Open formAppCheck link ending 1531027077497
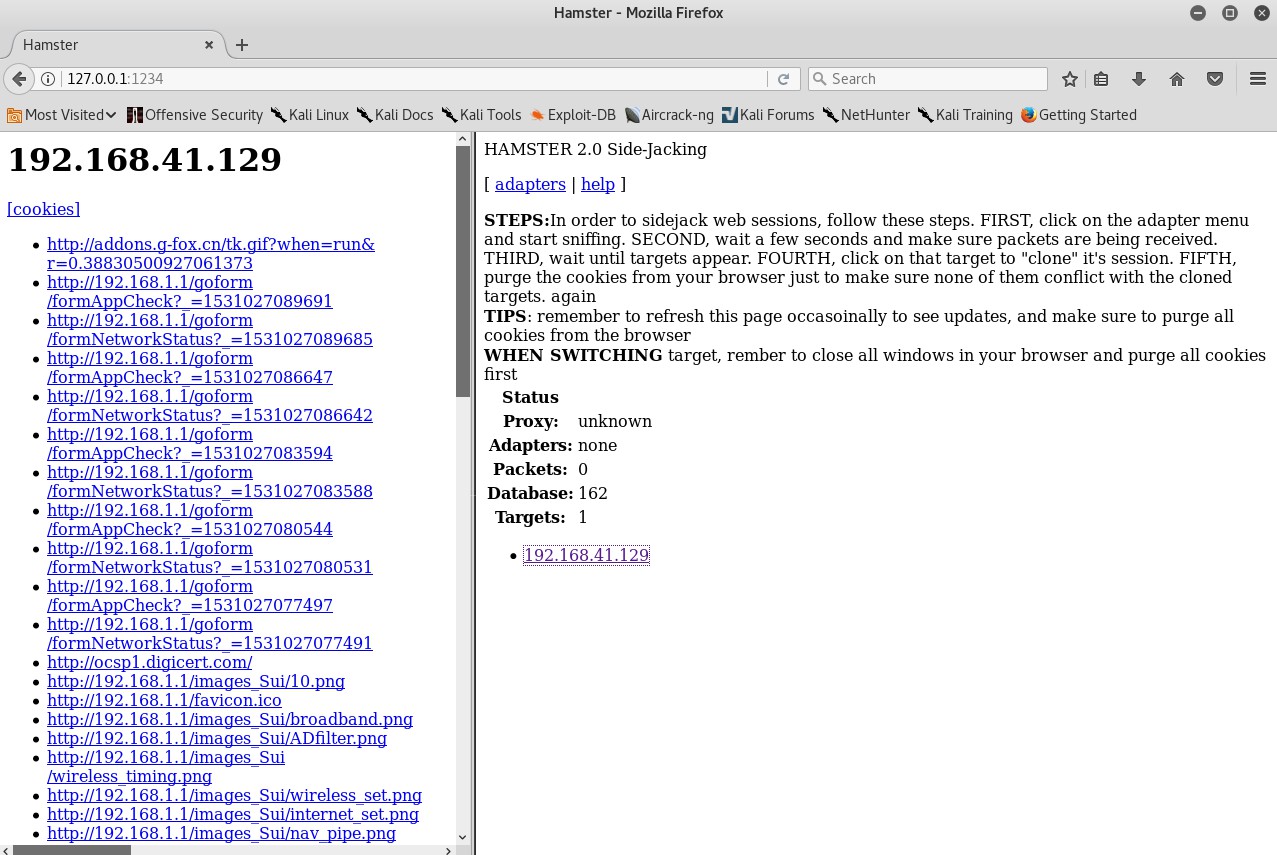Screen dimensions: 1277x855 (190, 596)
